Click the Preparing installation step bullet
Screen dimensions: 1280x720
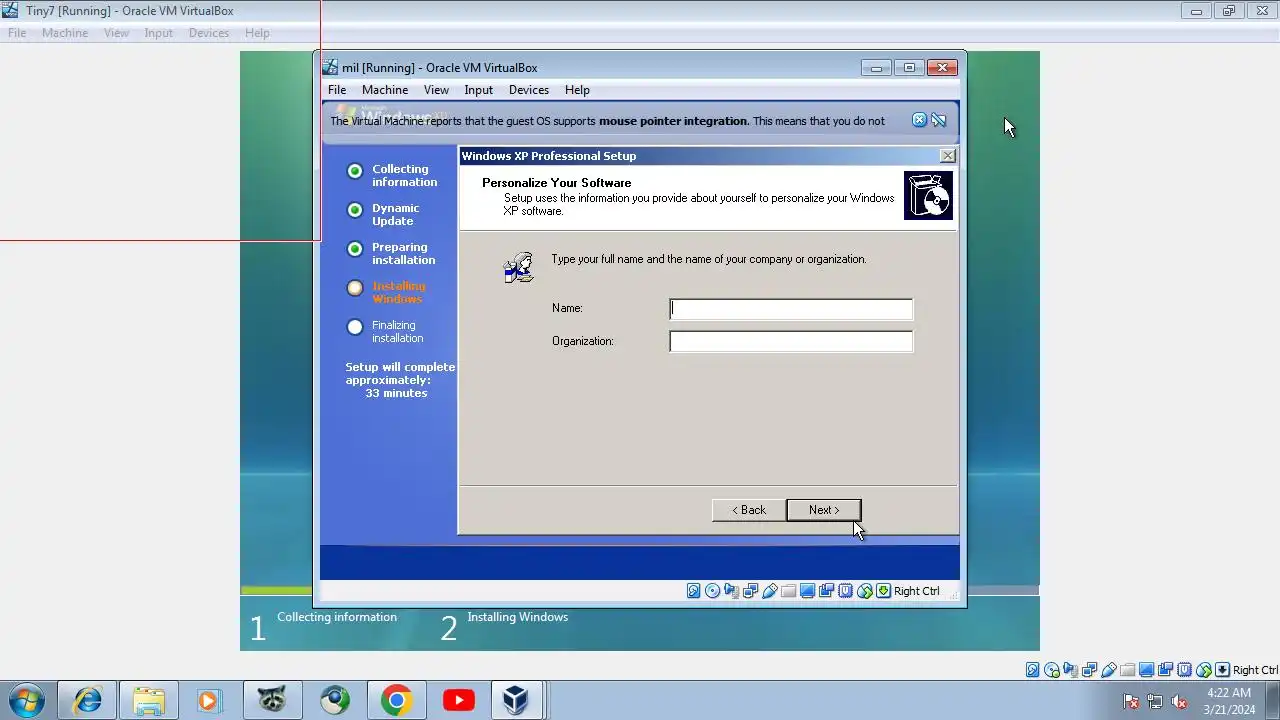[x=355, y=249]
